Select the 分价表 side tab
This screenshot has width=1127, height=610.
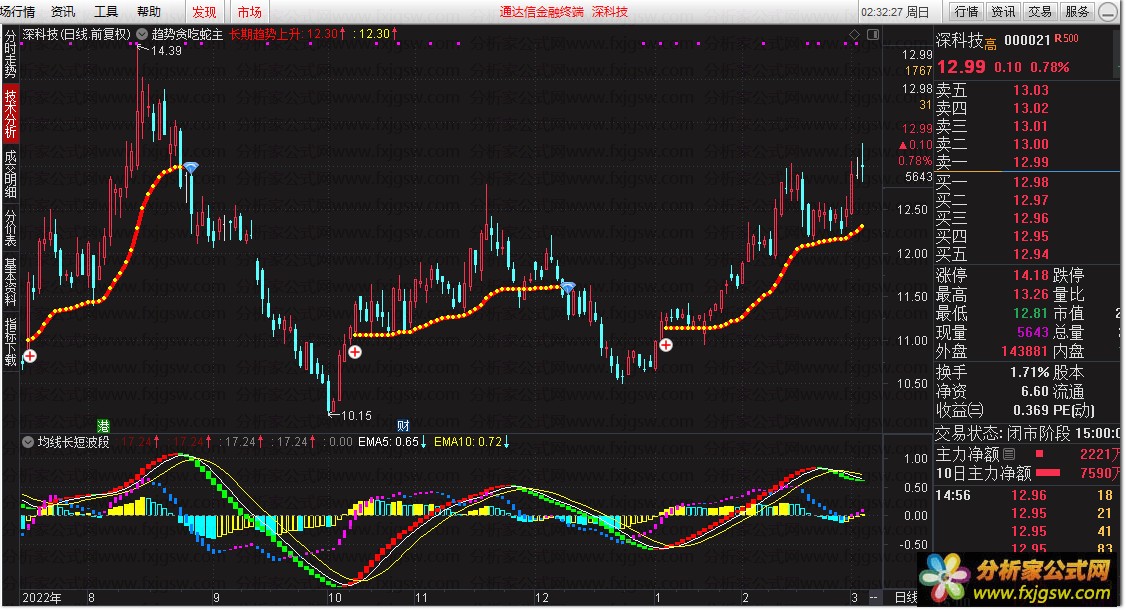pyautogui.click(x=10, y=227)
